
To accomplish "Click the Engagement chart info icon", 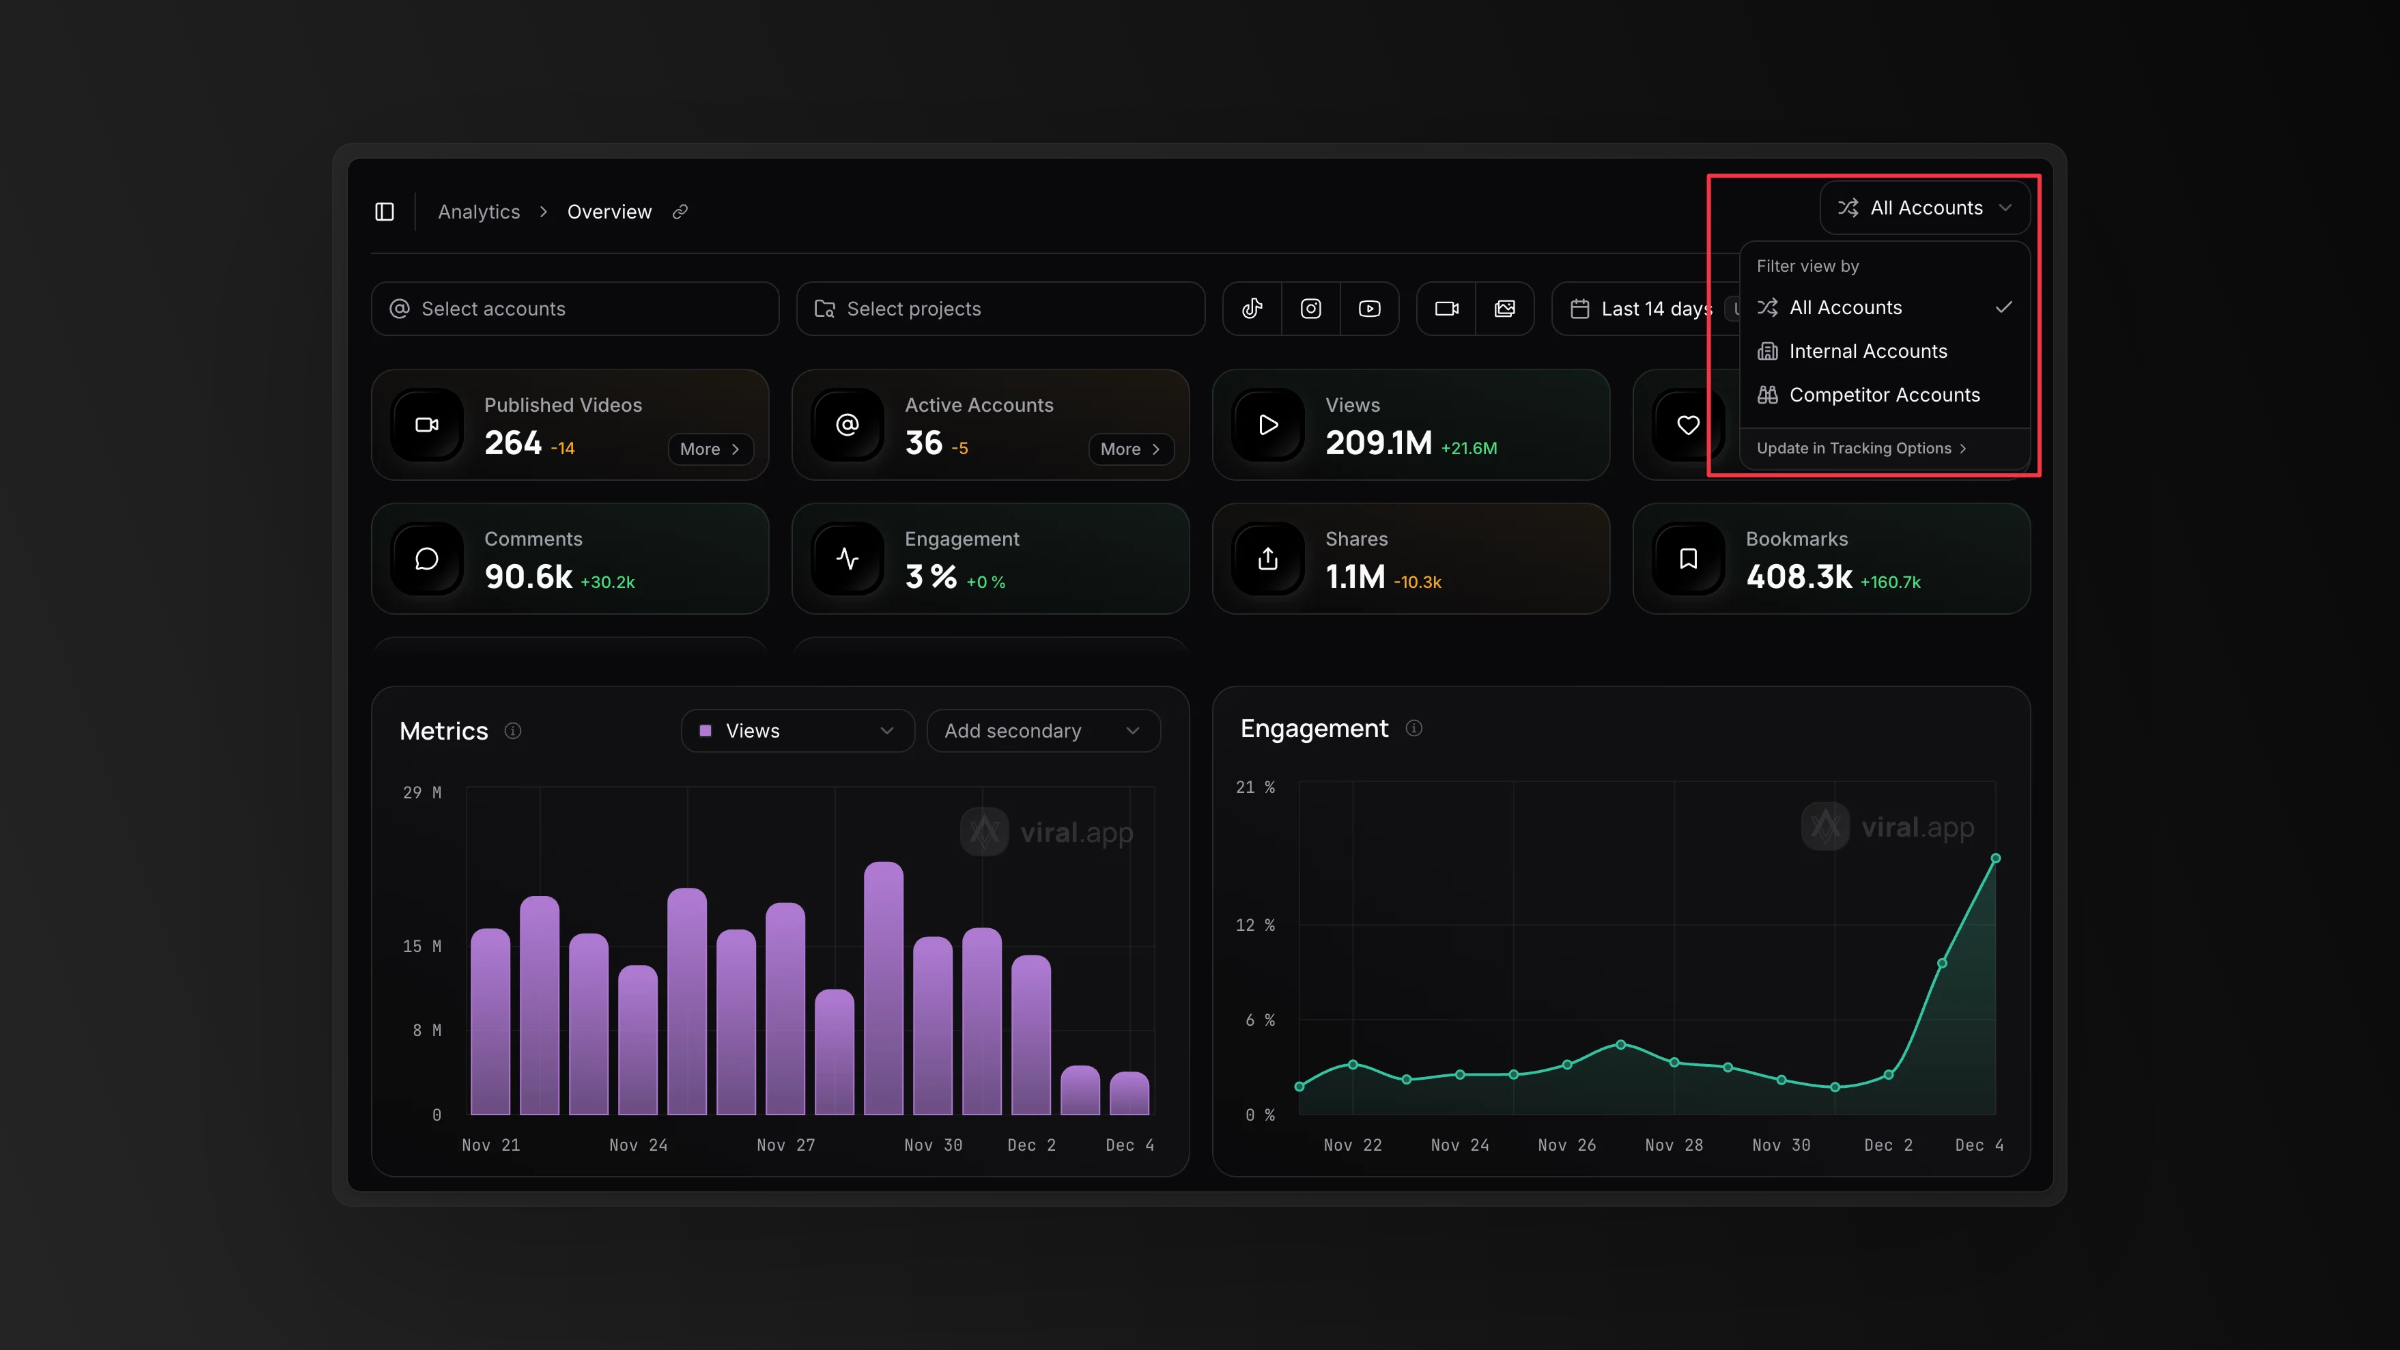I will 1413,728.
